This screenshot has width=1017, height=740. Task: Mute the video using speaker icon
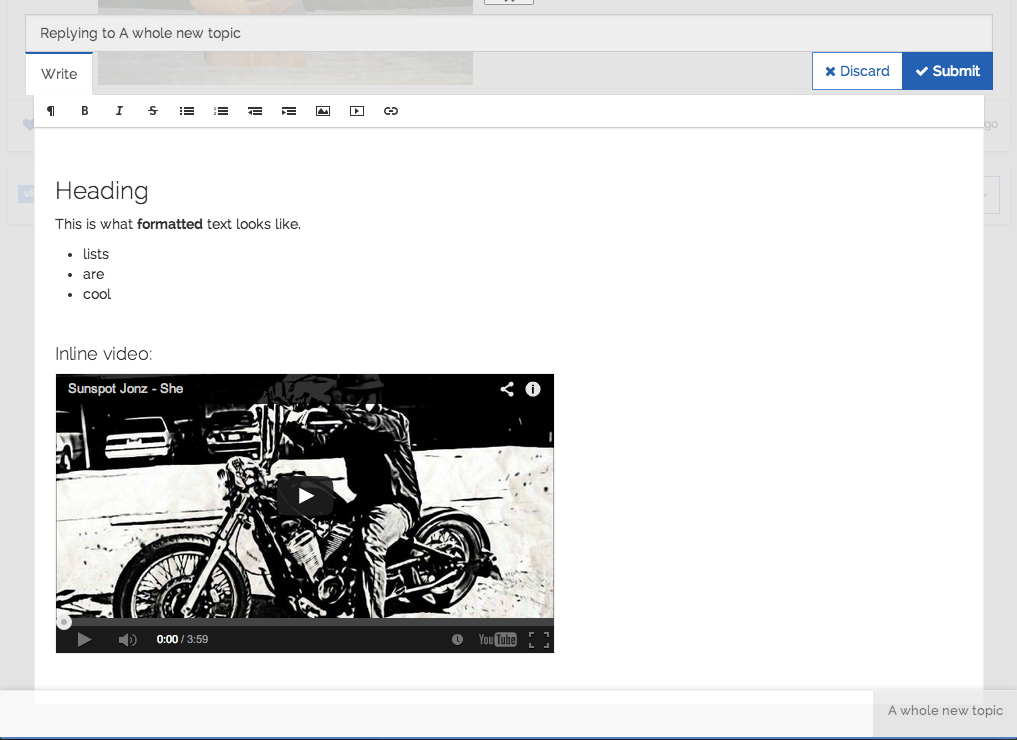(x=127, y=640)
